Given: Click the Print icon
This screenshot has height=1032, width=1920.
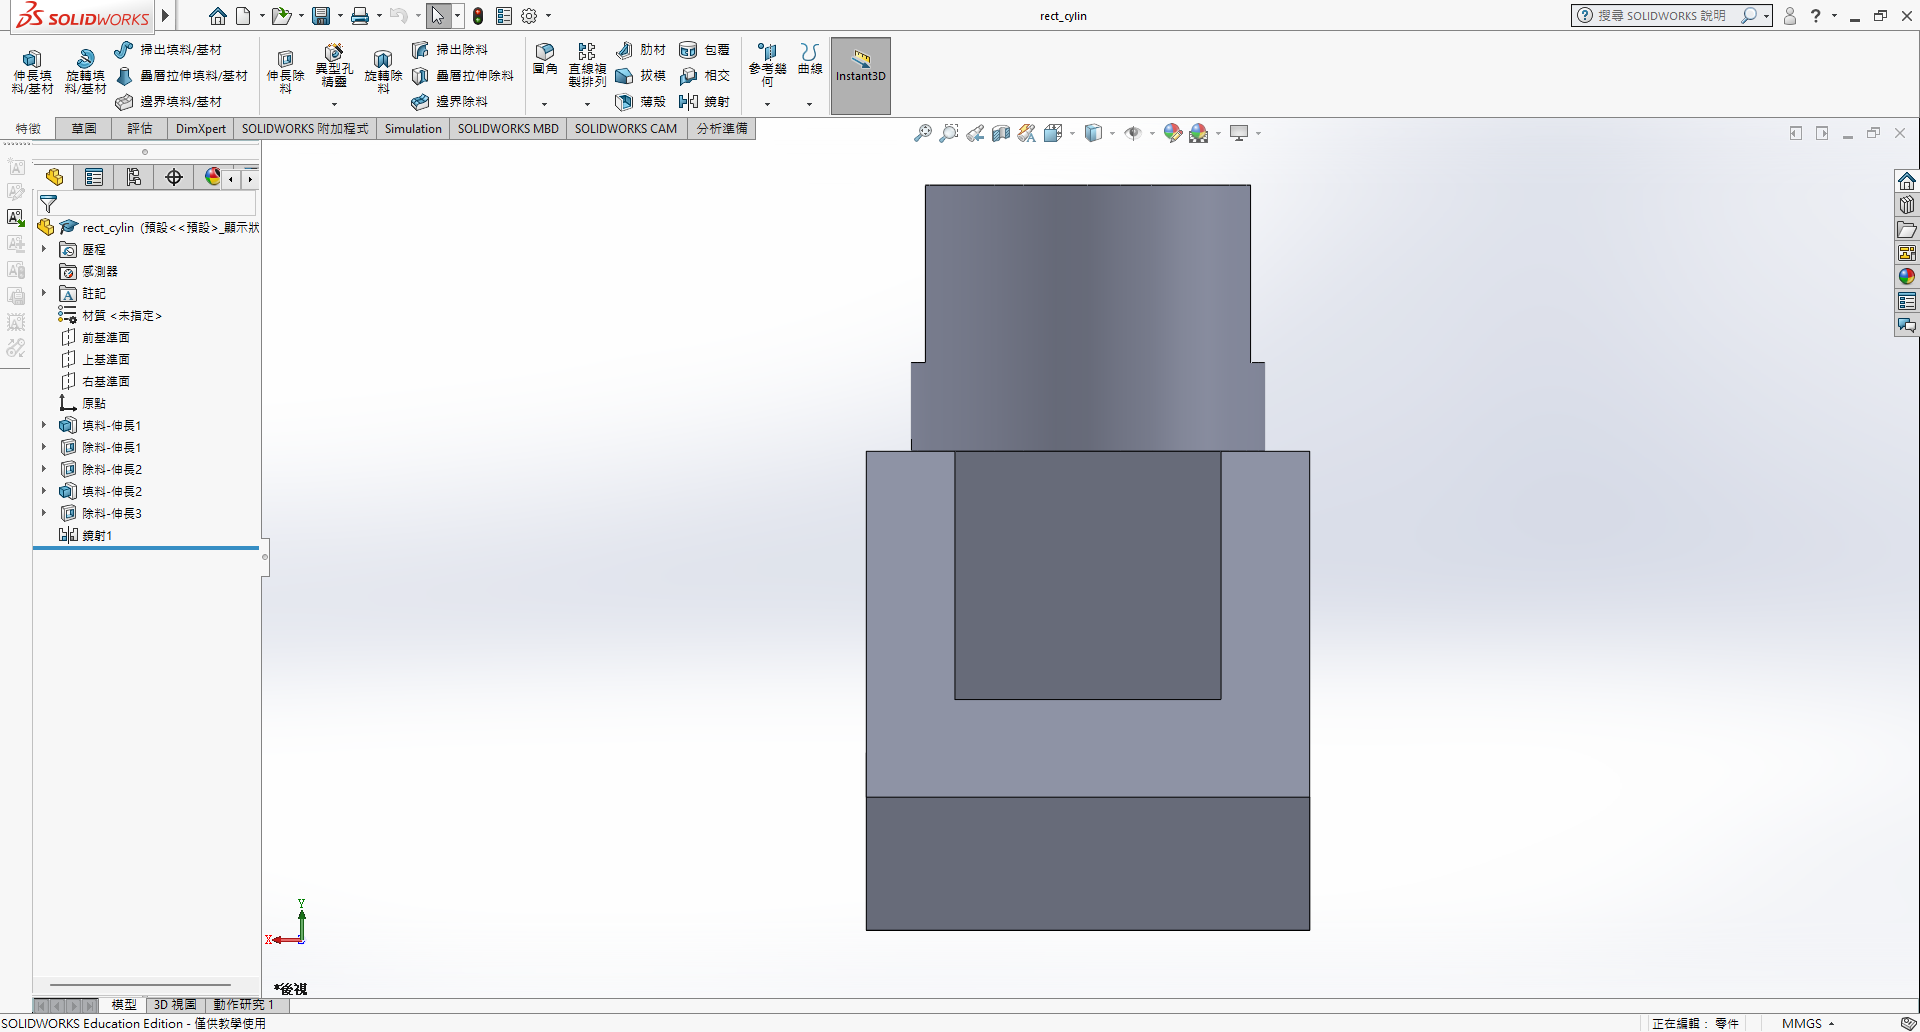Looking at the screenshot, I should point(360,16).
